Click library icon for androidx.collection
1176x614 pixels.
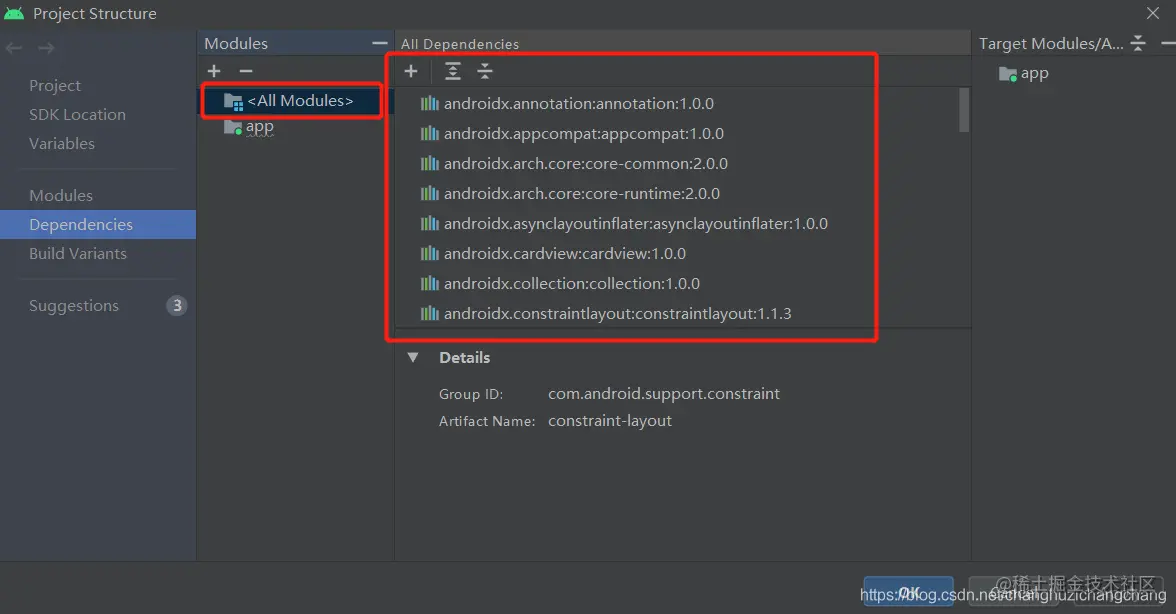[430, 283]
